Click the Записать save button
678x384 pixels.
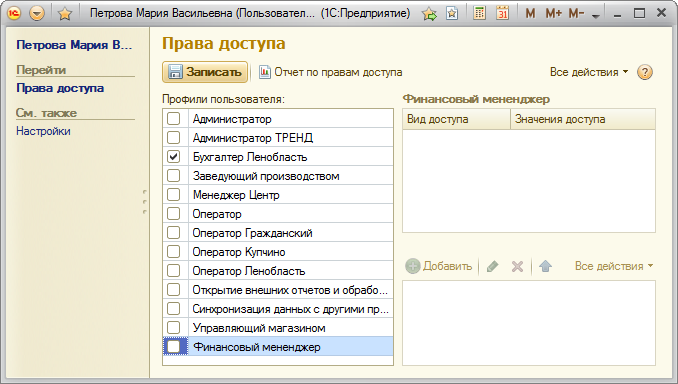205,72
